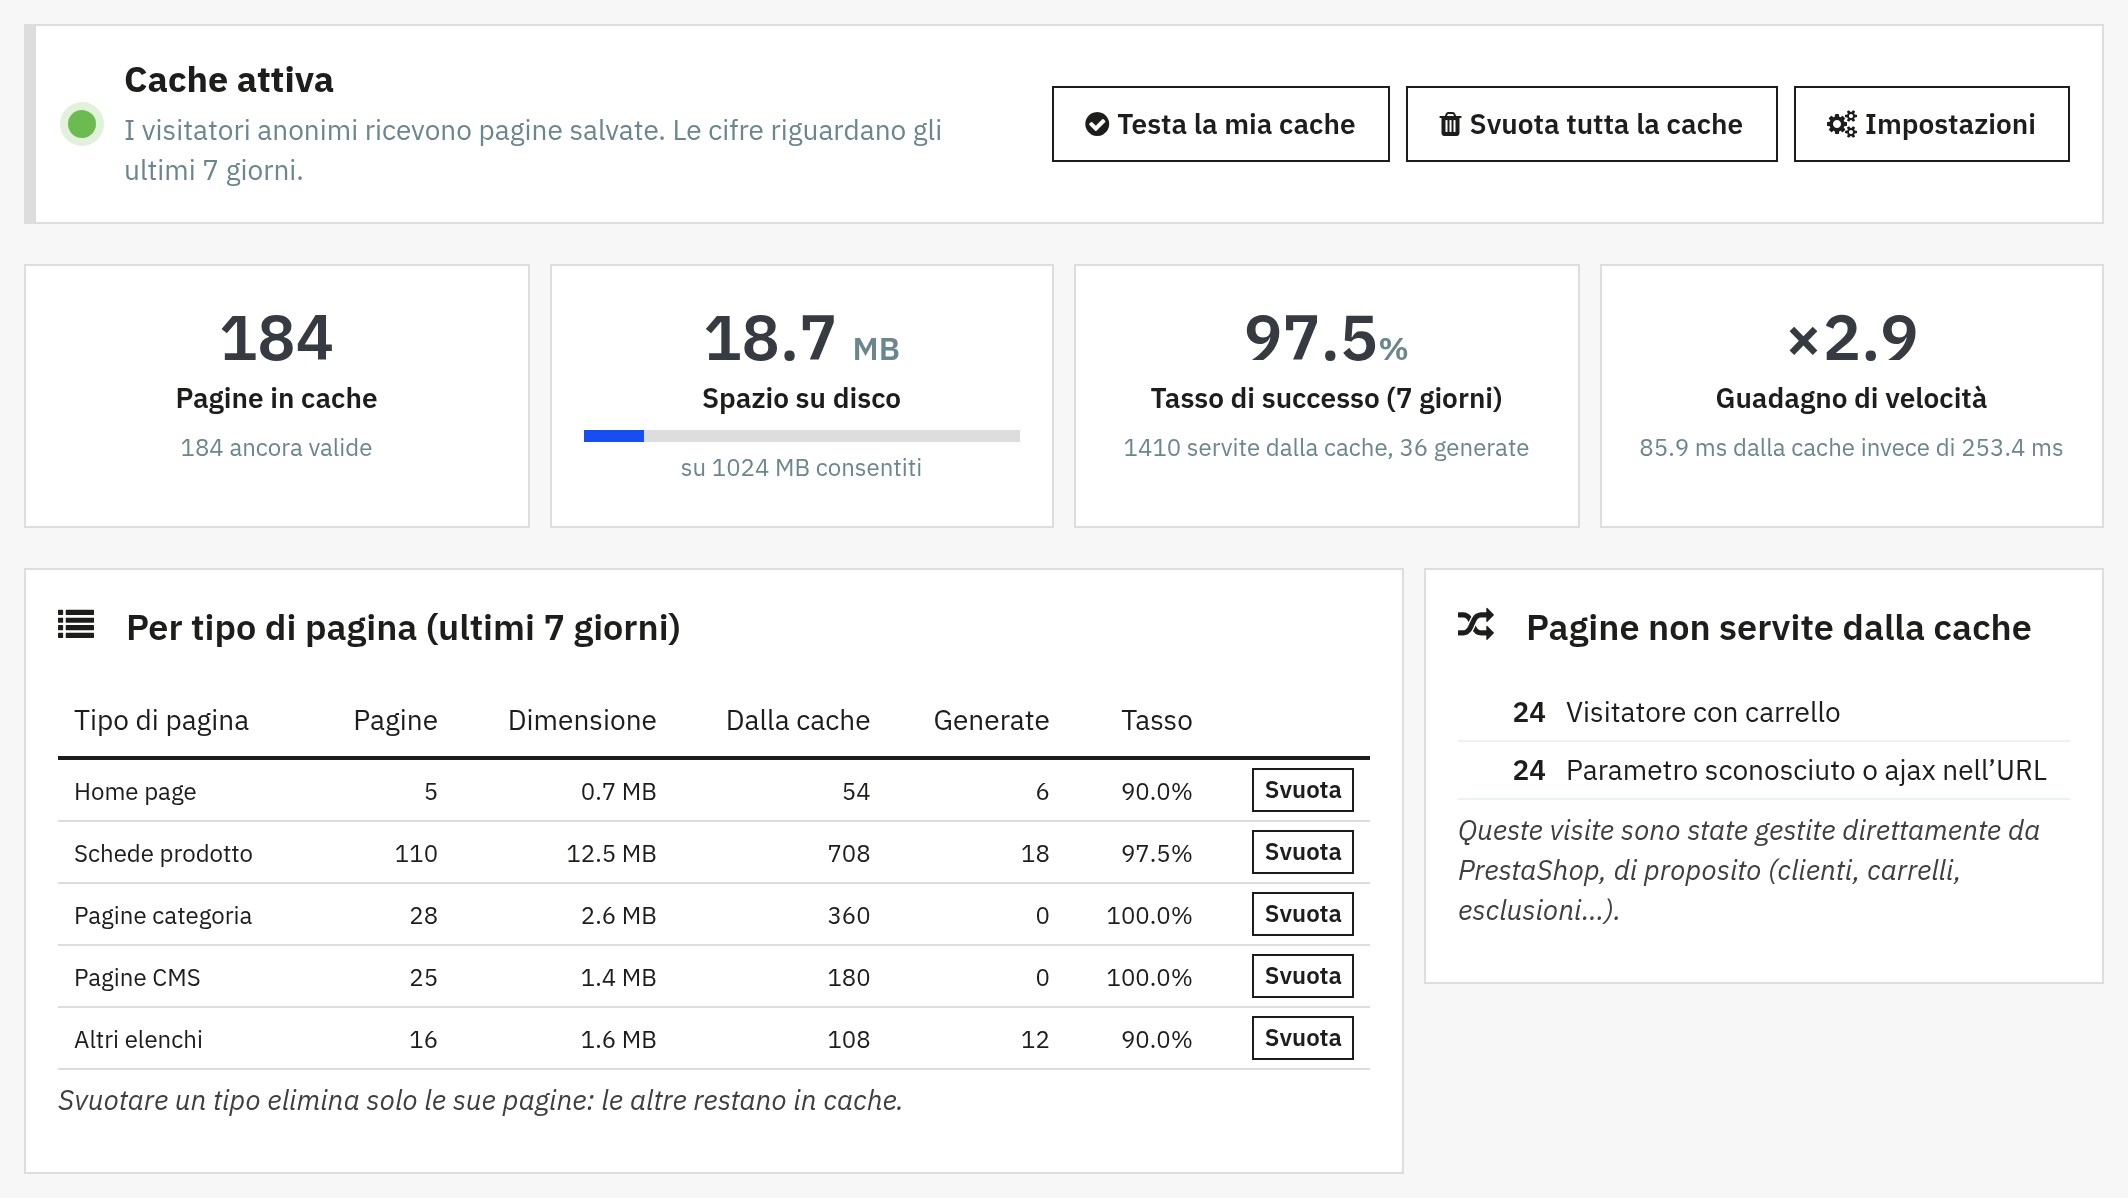Screen dimensions: 2128x1198
Task: Select the Tipo di pagina column header
Action: click(161, 720)
